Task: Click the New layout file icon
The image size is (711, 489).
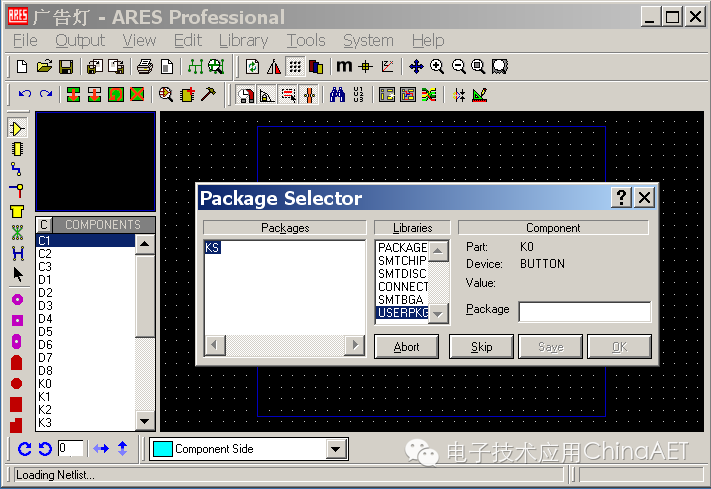Action: point(22,67)
